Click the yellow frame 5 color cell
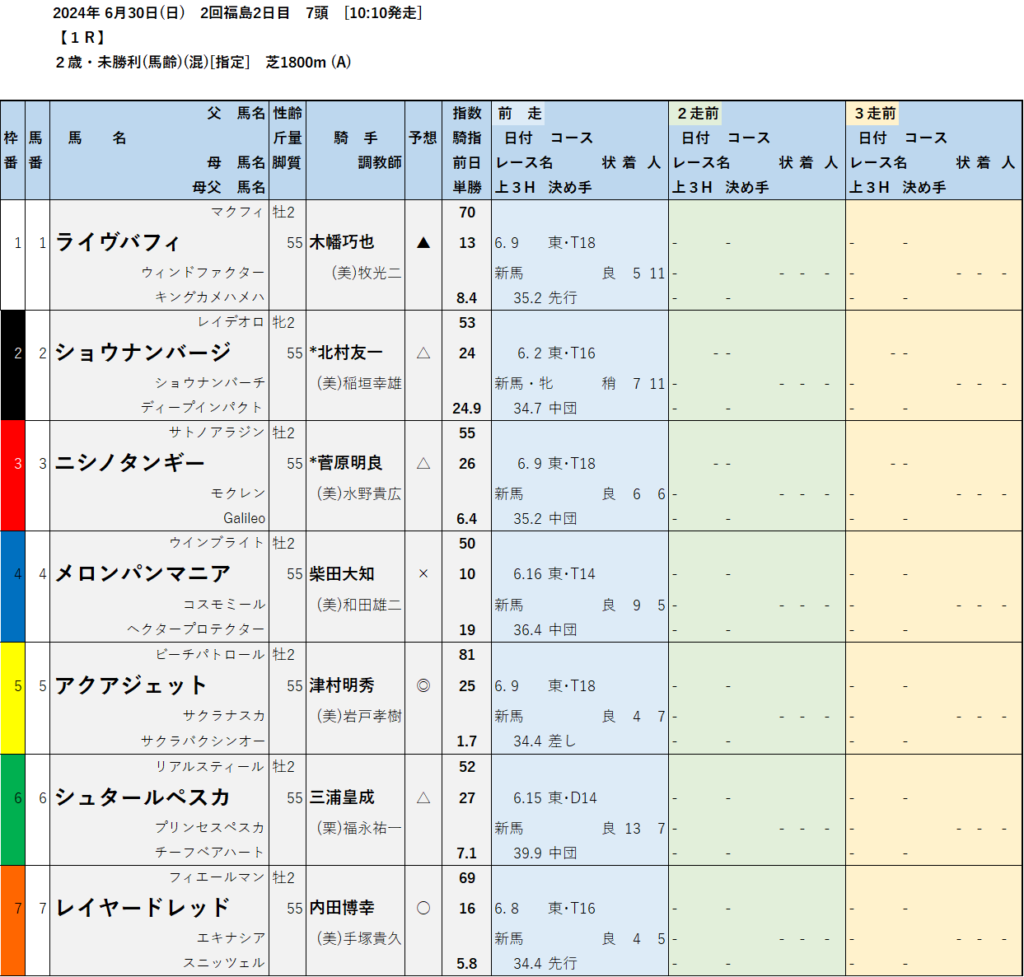Image resolution: width=1024 pixels, height=977 pixels. point(12,698)
